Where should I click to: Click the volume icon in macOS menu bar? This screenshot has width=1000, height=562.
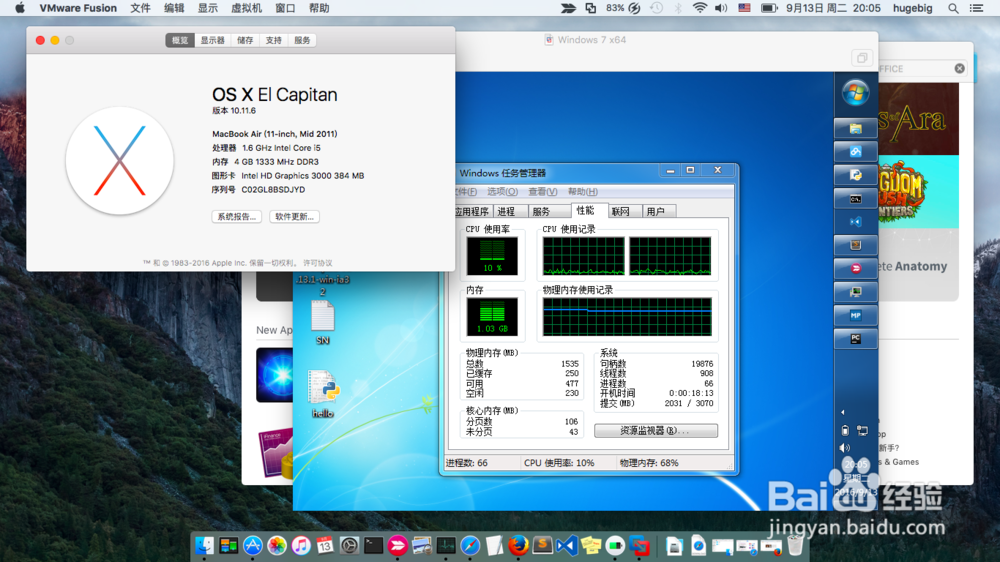[721, 8]
